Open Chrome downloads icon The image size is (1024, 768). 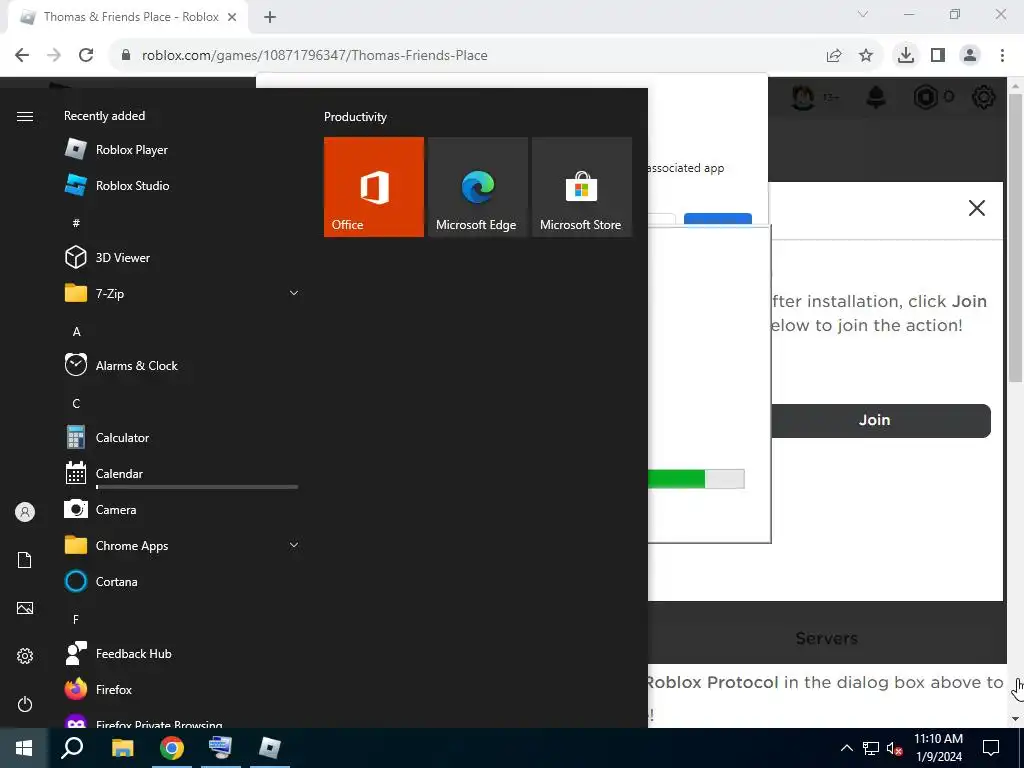pos(906,56)
